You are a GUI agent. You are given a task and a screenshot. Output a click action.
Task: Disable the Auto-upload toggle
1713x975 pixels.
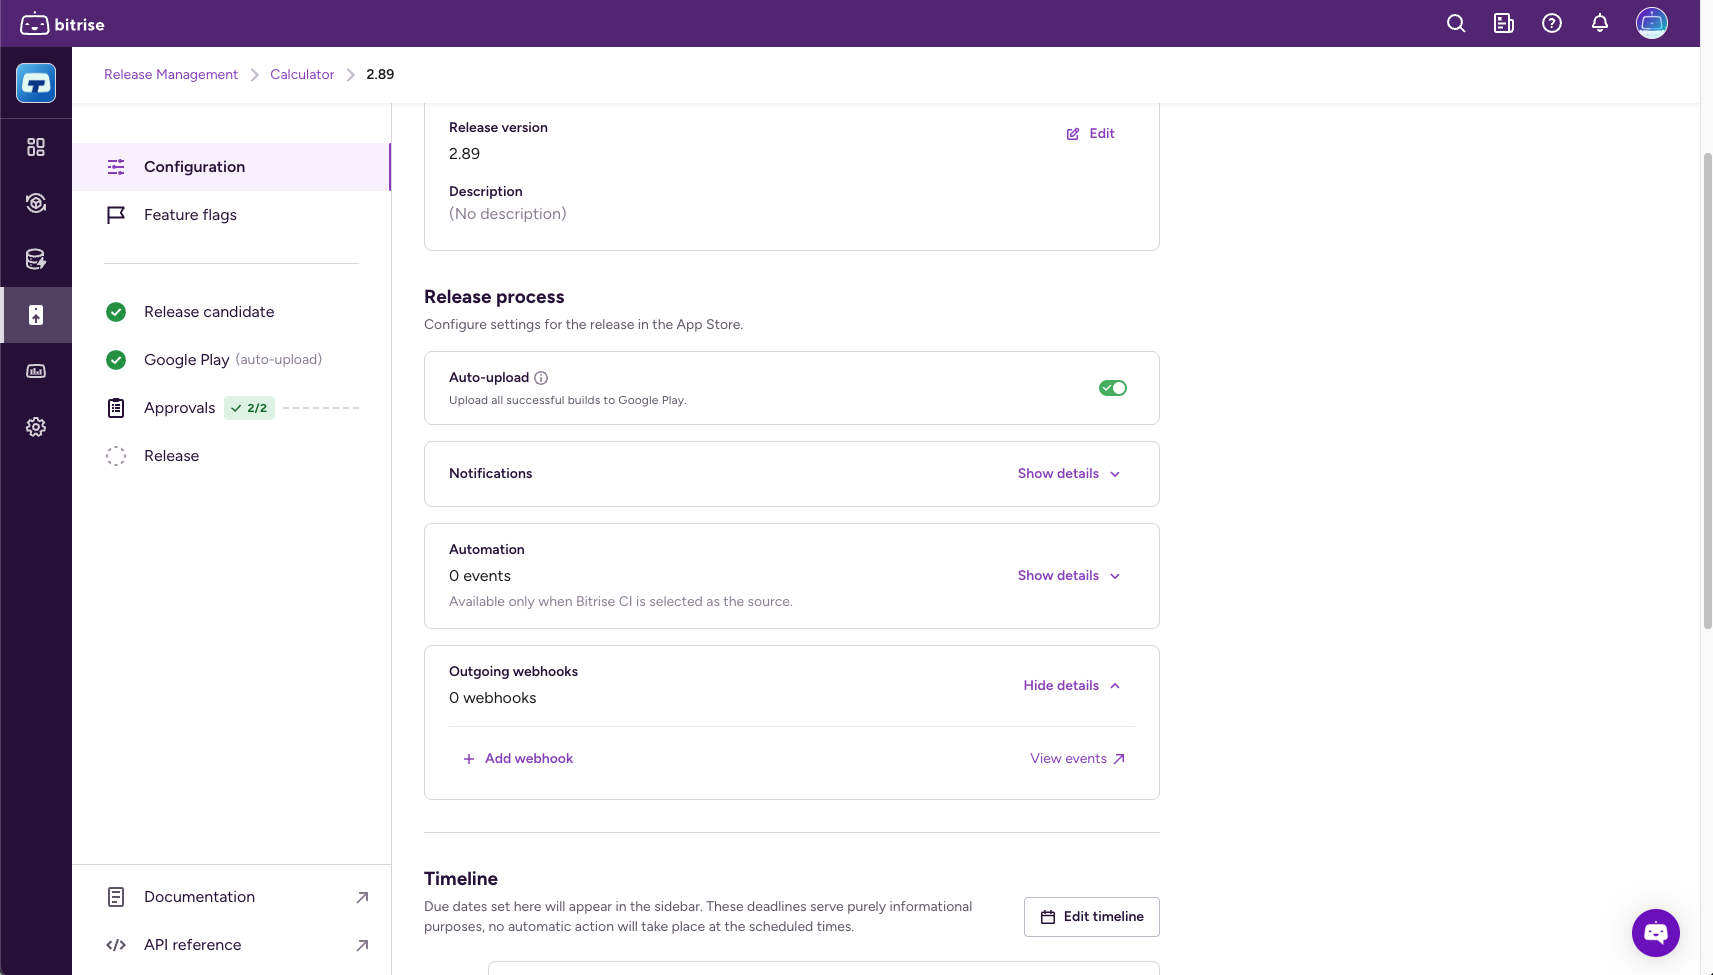1112,388
